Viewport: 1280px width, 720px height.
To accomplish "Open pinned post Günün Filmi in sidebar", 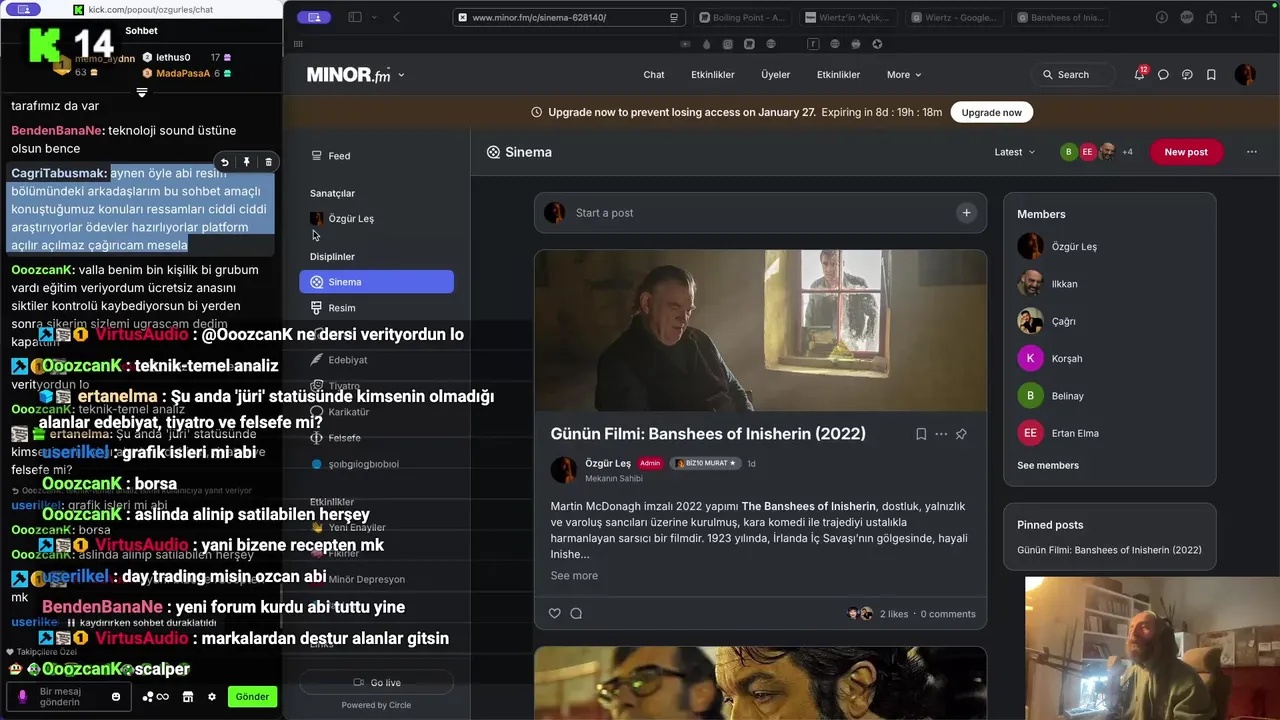I will (1109, 550).
